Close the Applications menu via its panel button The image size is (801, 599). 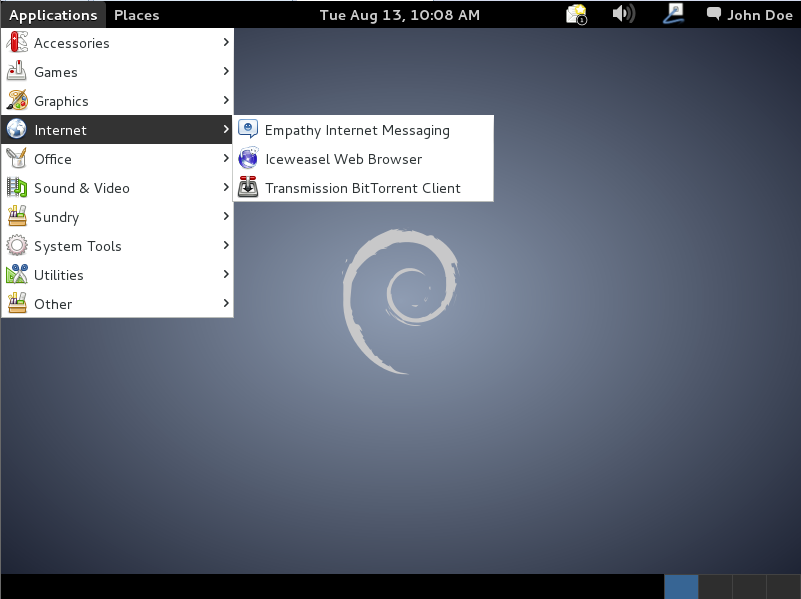tap(53, 15)
